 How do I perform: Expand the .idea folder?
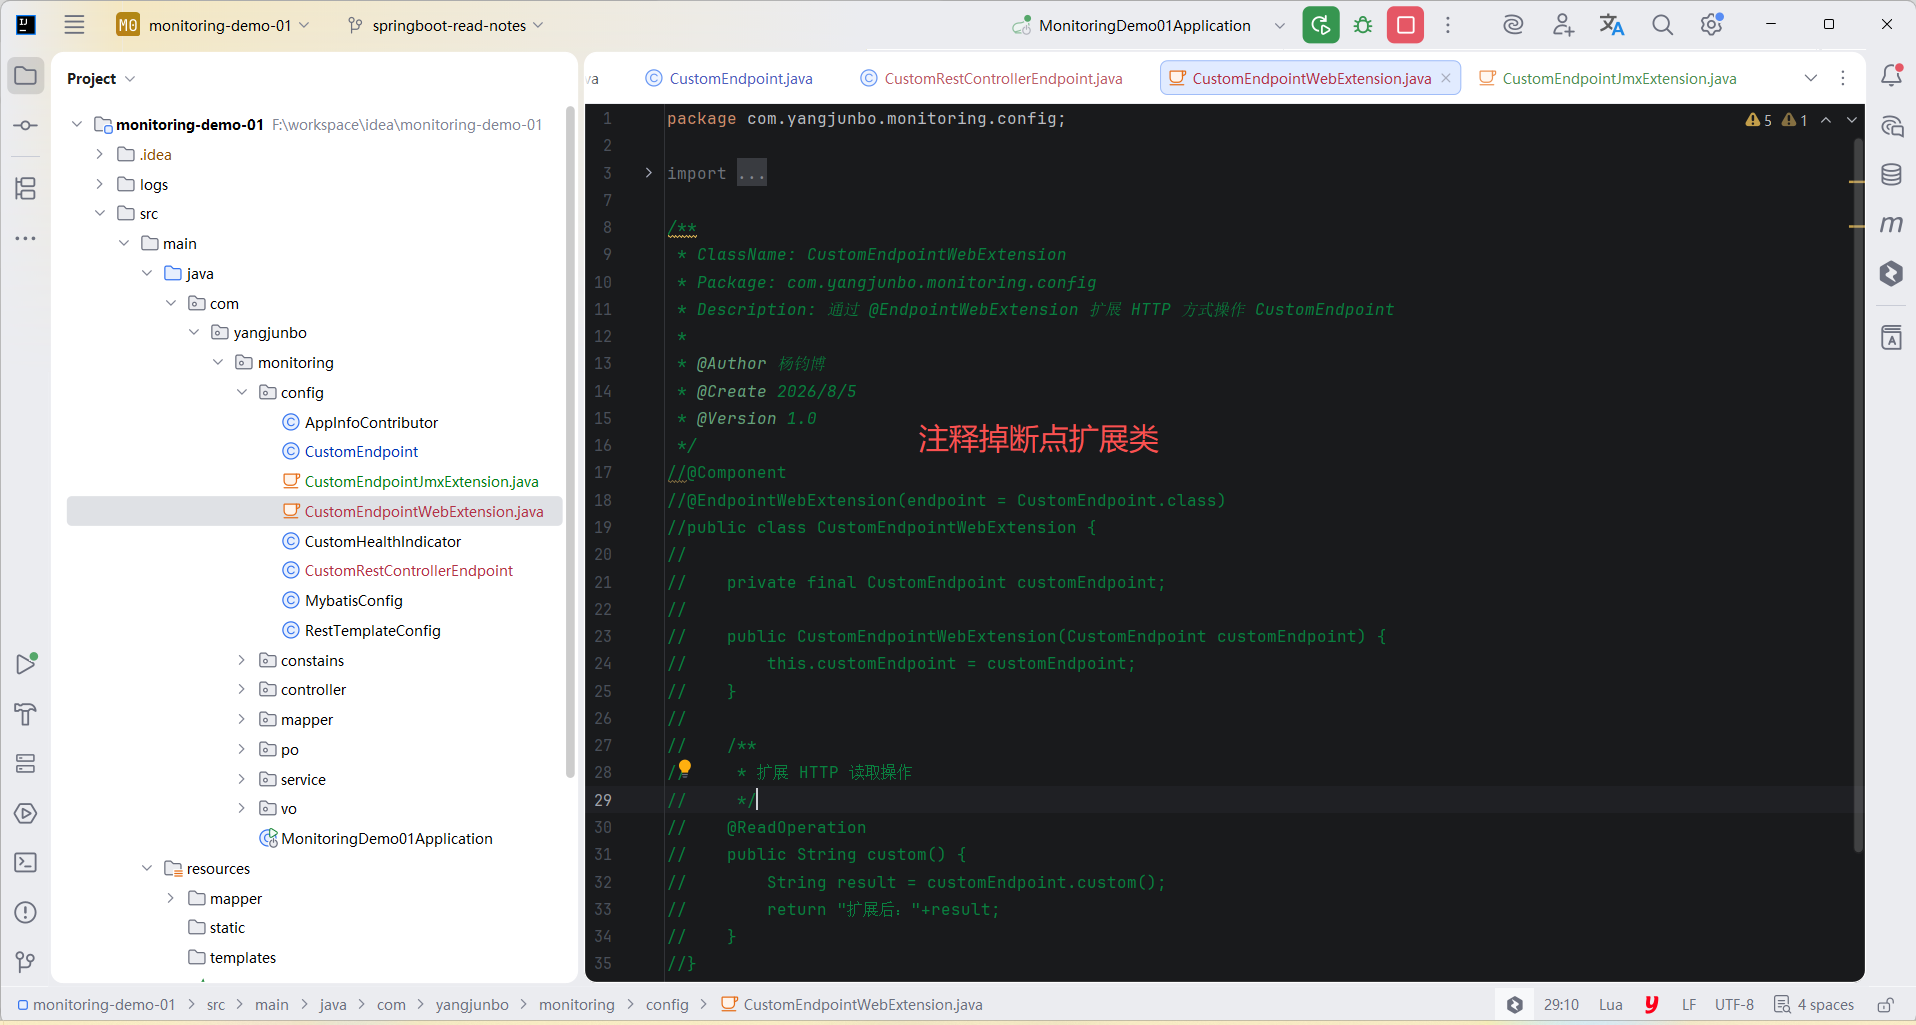[99, 154]
